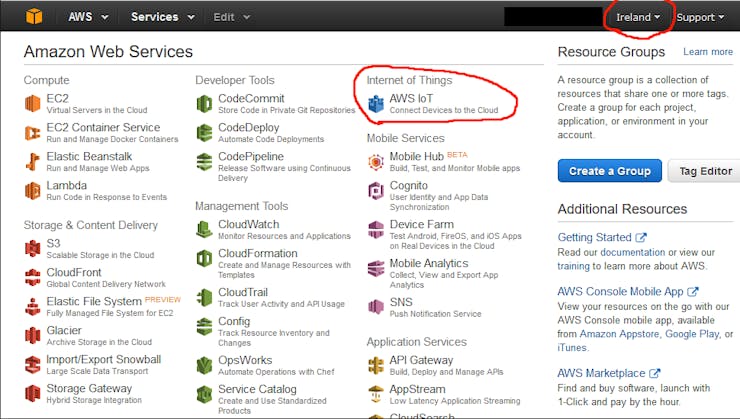Click the Service Catalog icon

204,394
